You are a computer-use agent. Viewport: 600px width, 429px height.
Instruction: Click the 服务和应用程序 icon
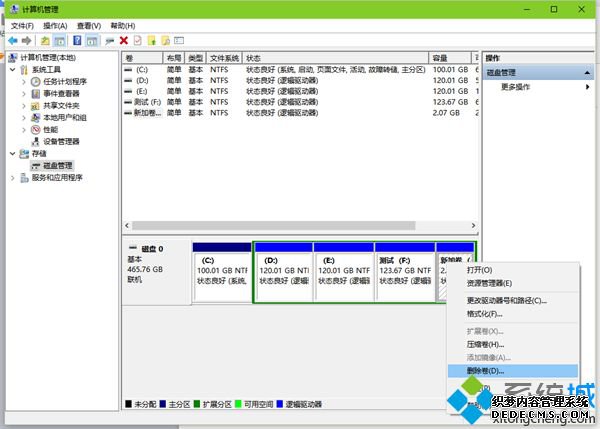coord(24,178)
